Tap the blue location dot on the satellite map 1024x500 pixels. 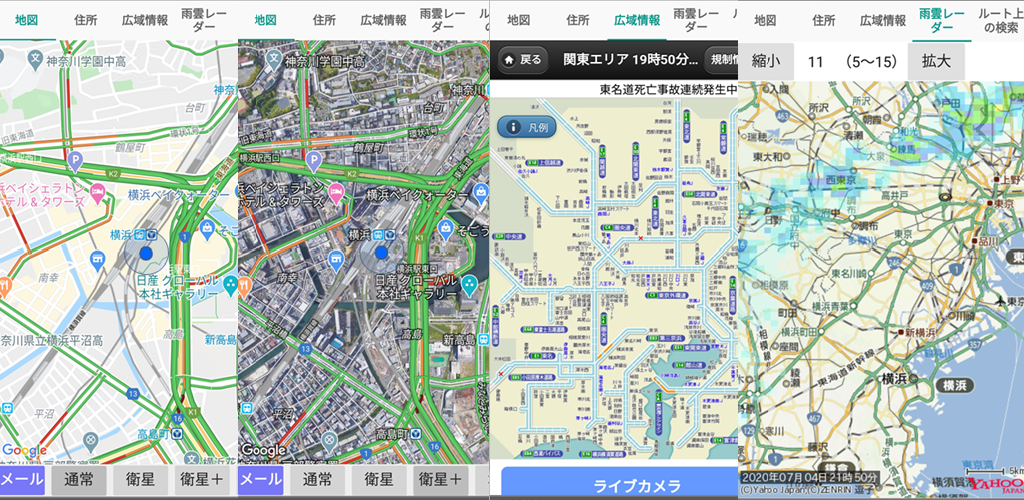(x=381, y=253)
